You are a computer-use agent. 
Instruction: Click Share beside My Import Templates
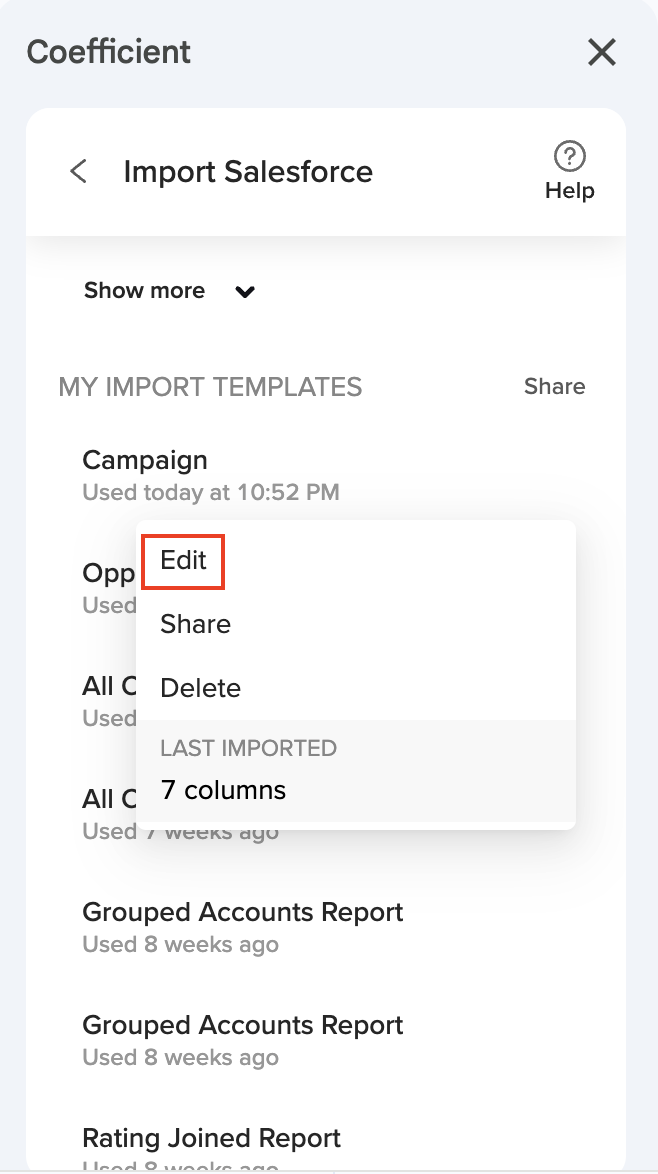[x=554, y=386]
